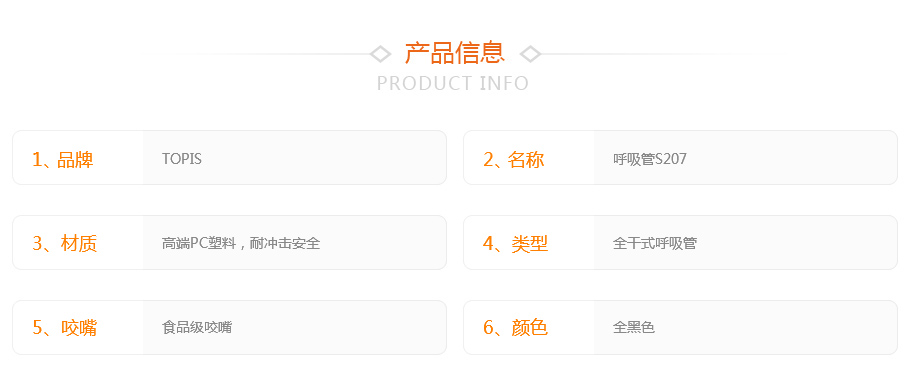The image size is (910, 385).
Task: Select the 6、颜色 label
Action: point(515,329)
